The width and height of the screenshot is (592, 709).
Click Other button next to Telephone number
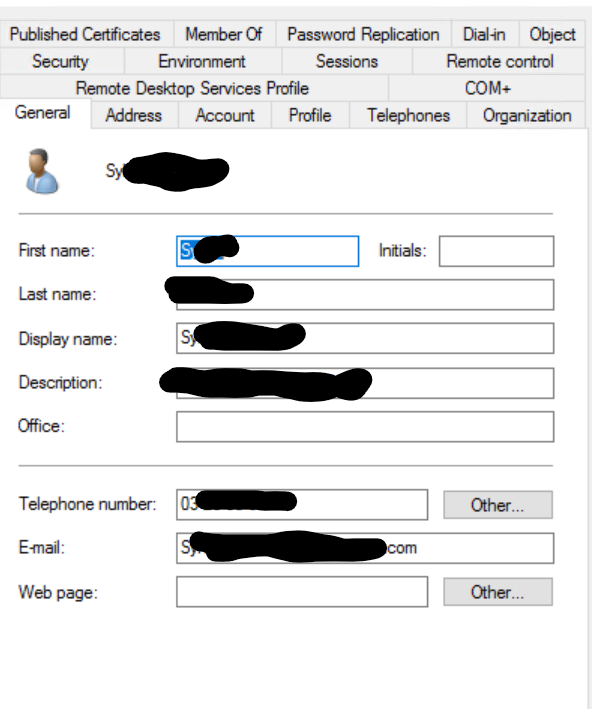(x=497, y=505)
